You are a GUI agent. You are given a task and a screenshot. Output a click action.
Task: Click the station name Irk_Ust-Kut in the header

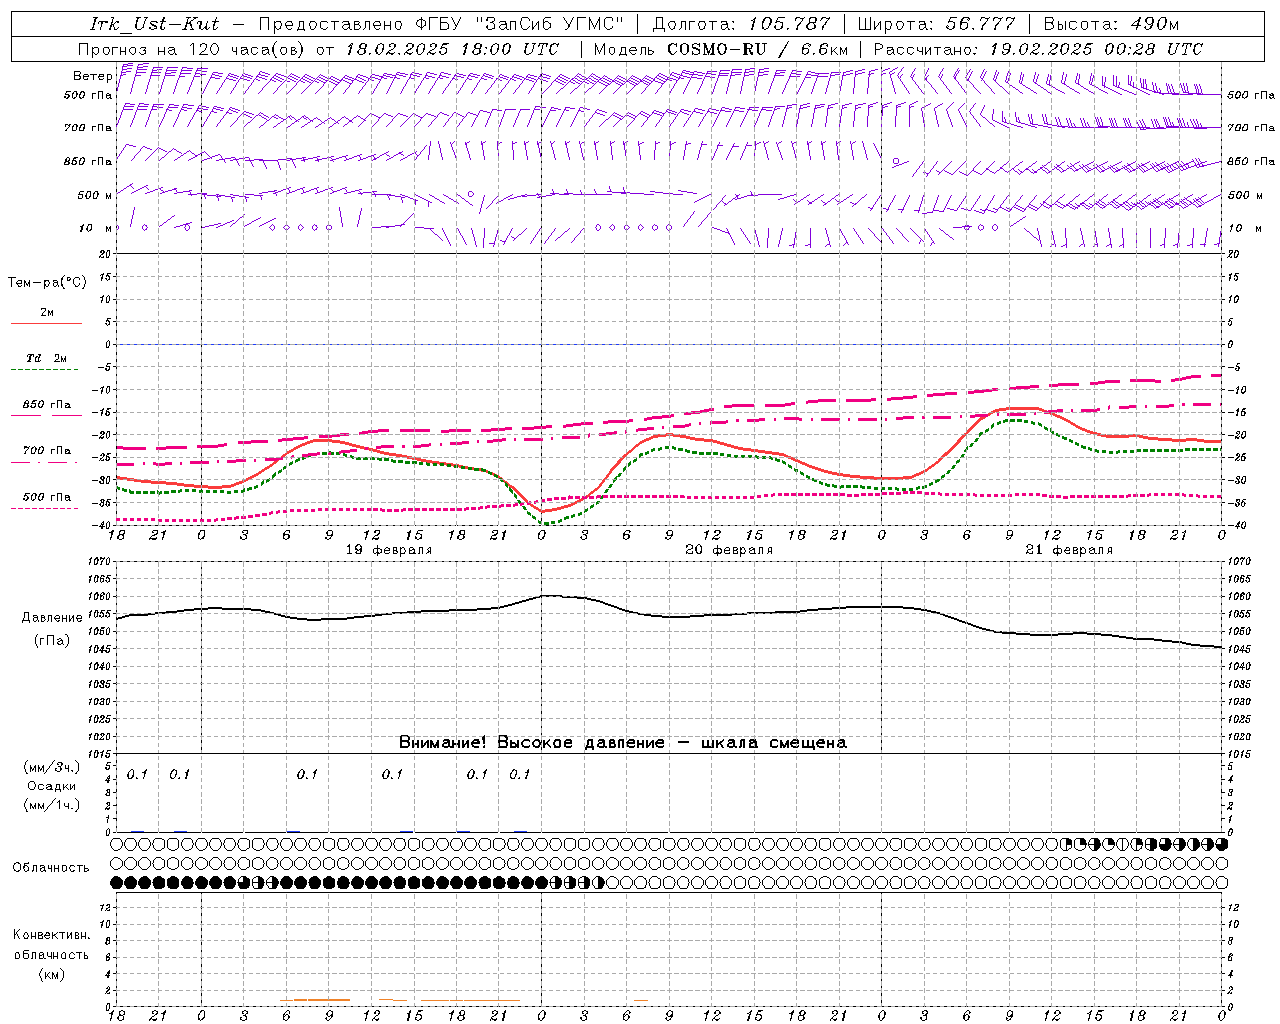(155, 24)
